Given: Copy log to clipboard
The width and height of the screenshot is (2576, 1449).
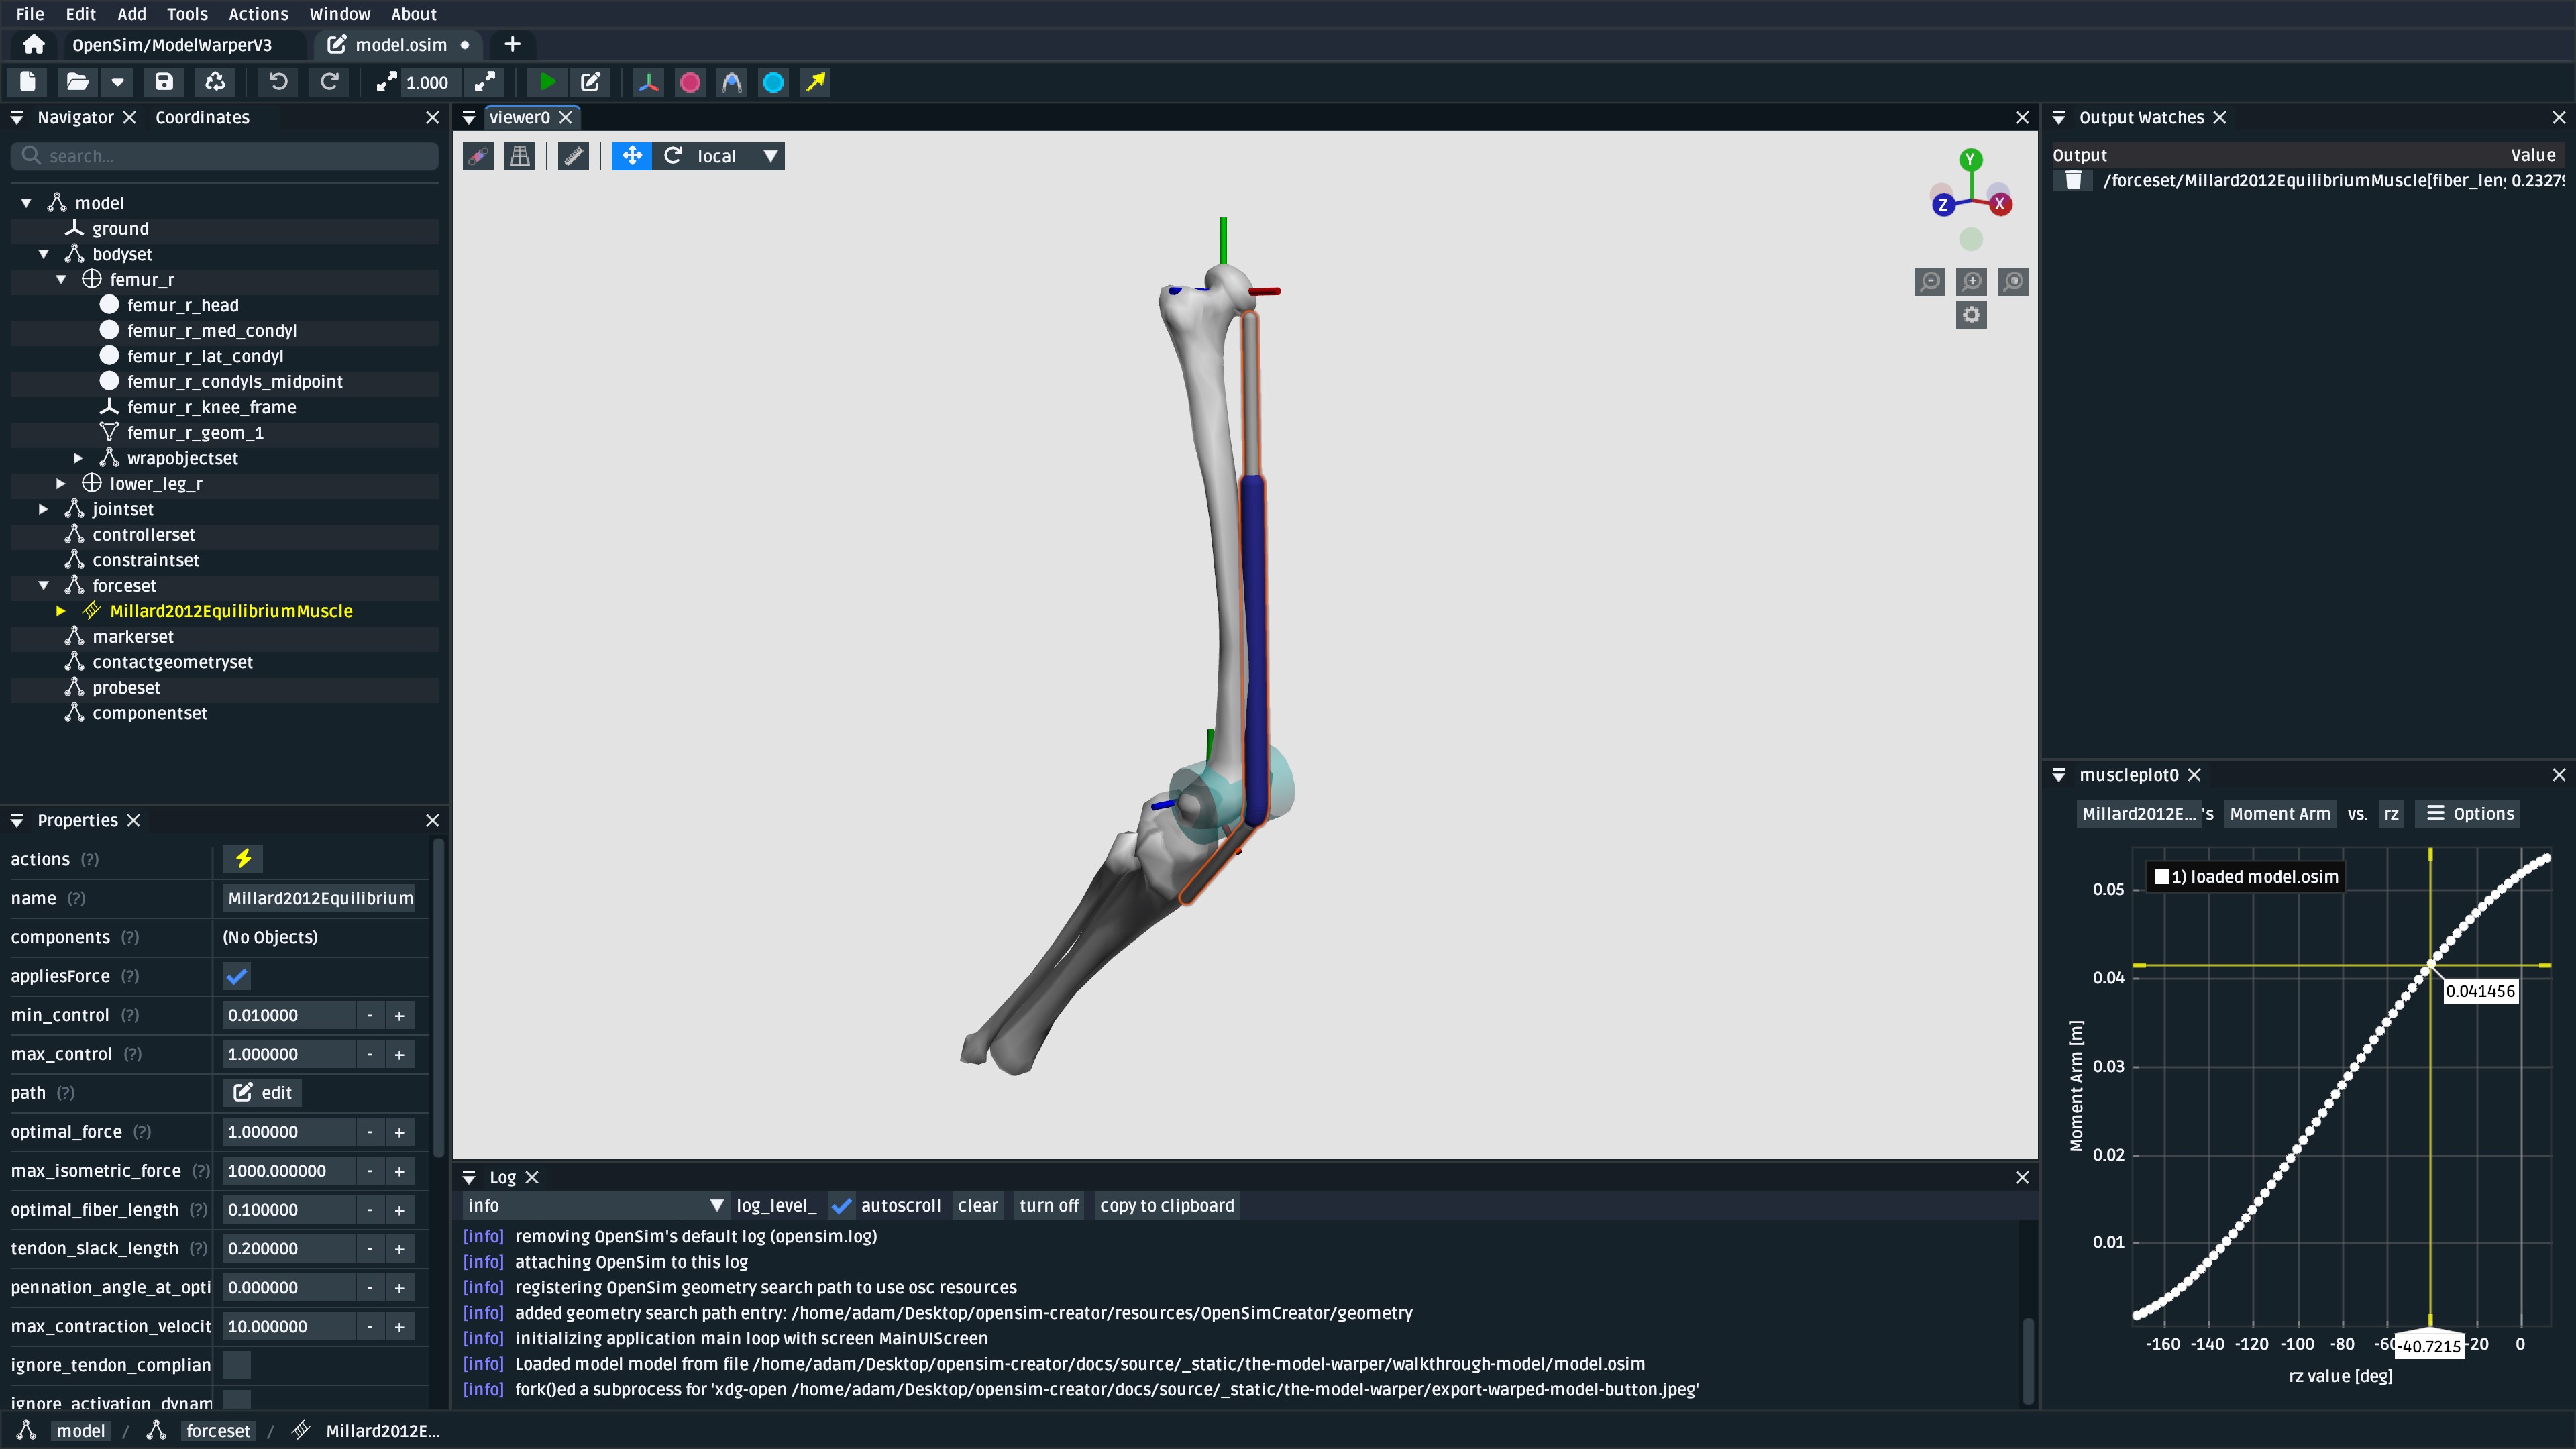Looking at the screenshot, I should [1167, 1206].
